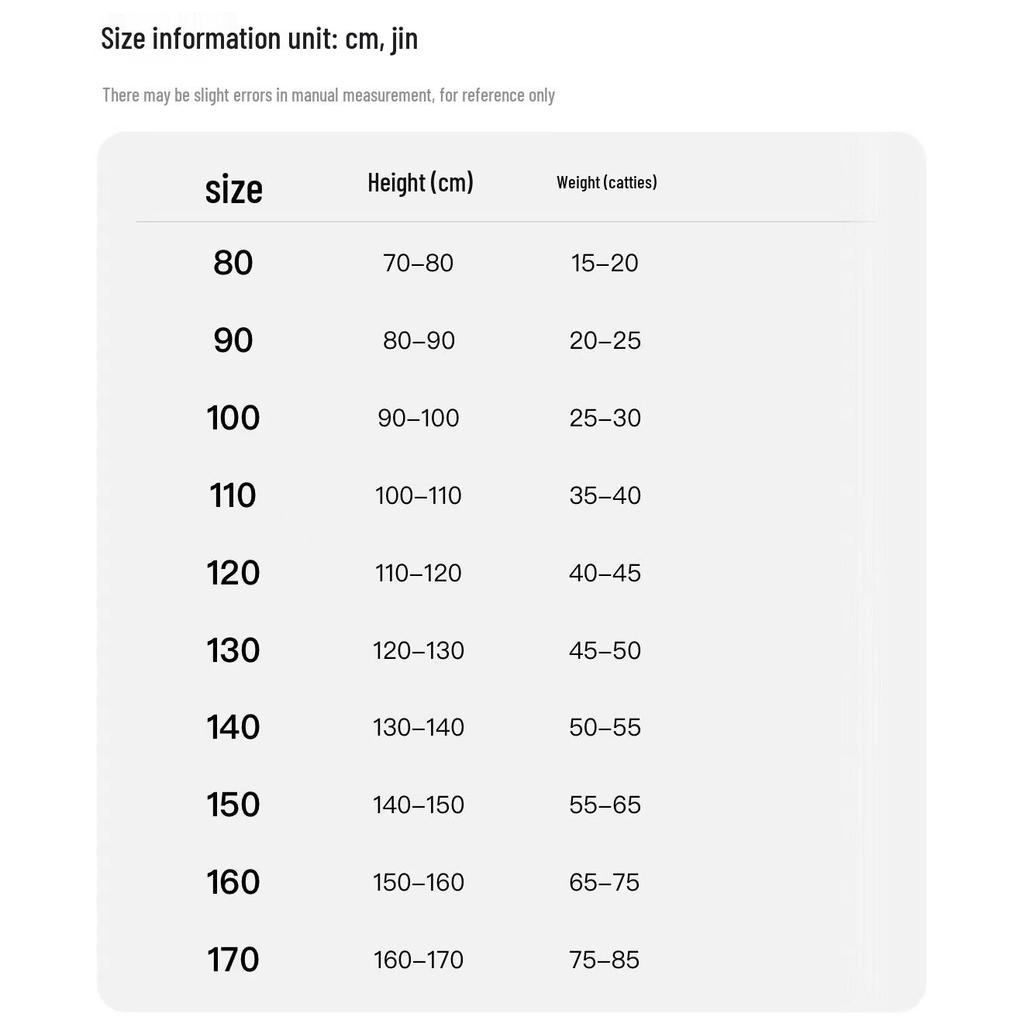Screen dimensions: 1024x1024
Task: Pick the bold size 90 row label
Action: pyautogui.click(x=233, y=340)
